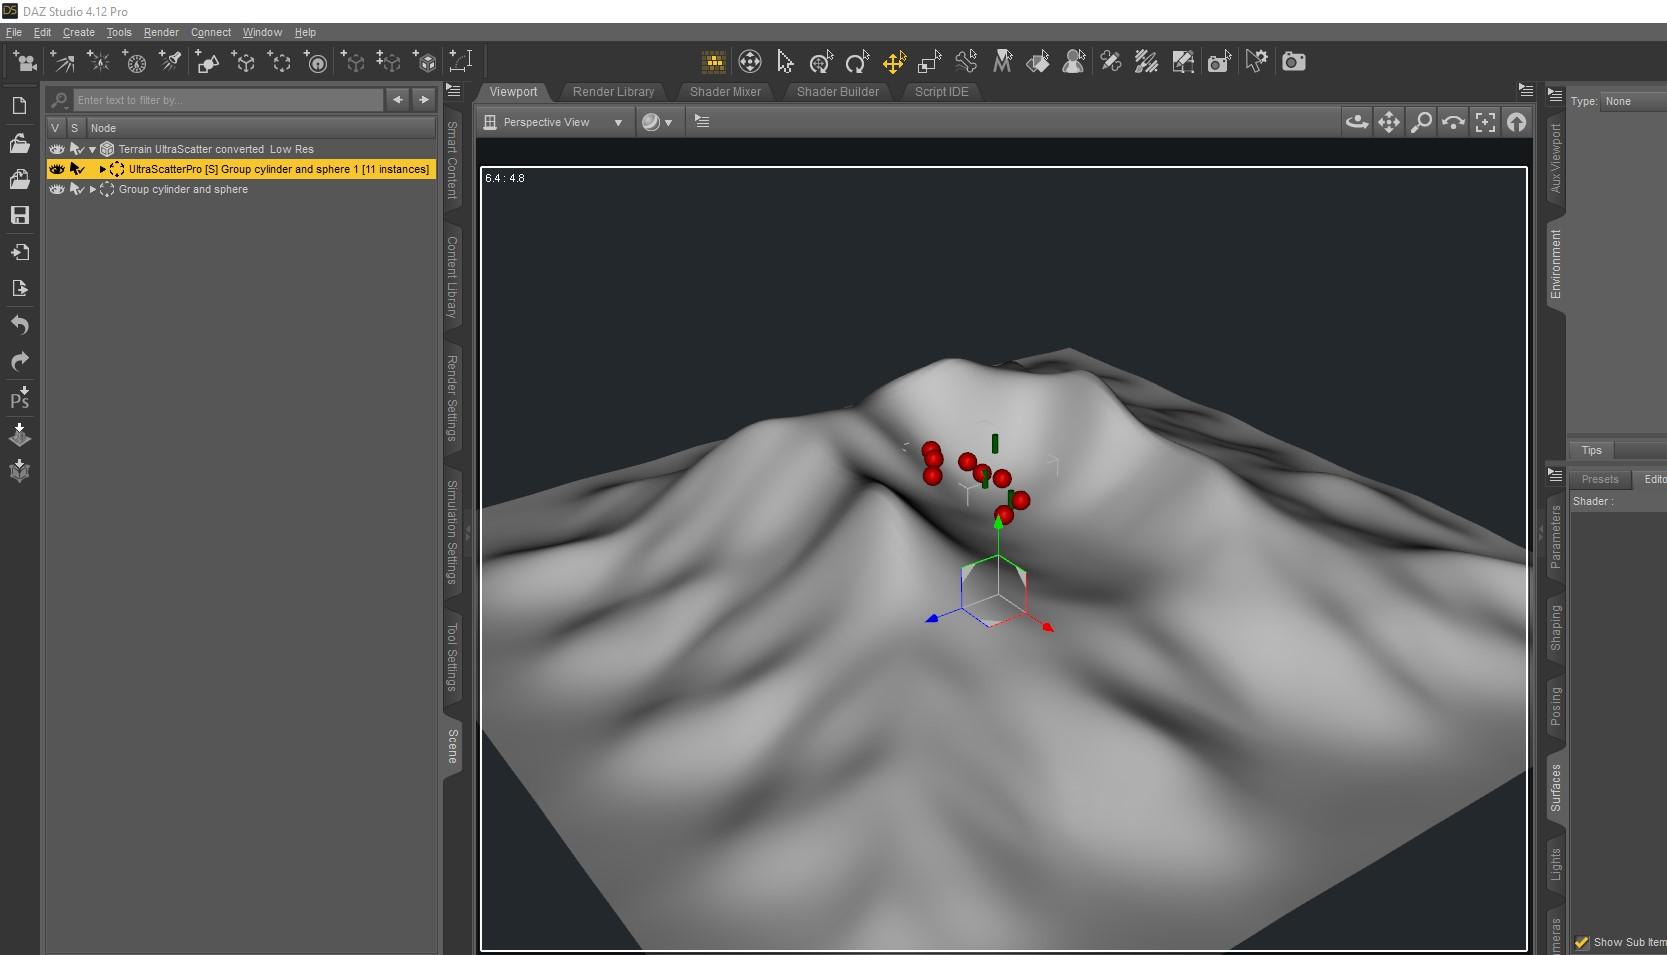Viewport: 1667px width, 955px height.
Task: Activate the Rotate tool
Action: click(x=857, y=62)
